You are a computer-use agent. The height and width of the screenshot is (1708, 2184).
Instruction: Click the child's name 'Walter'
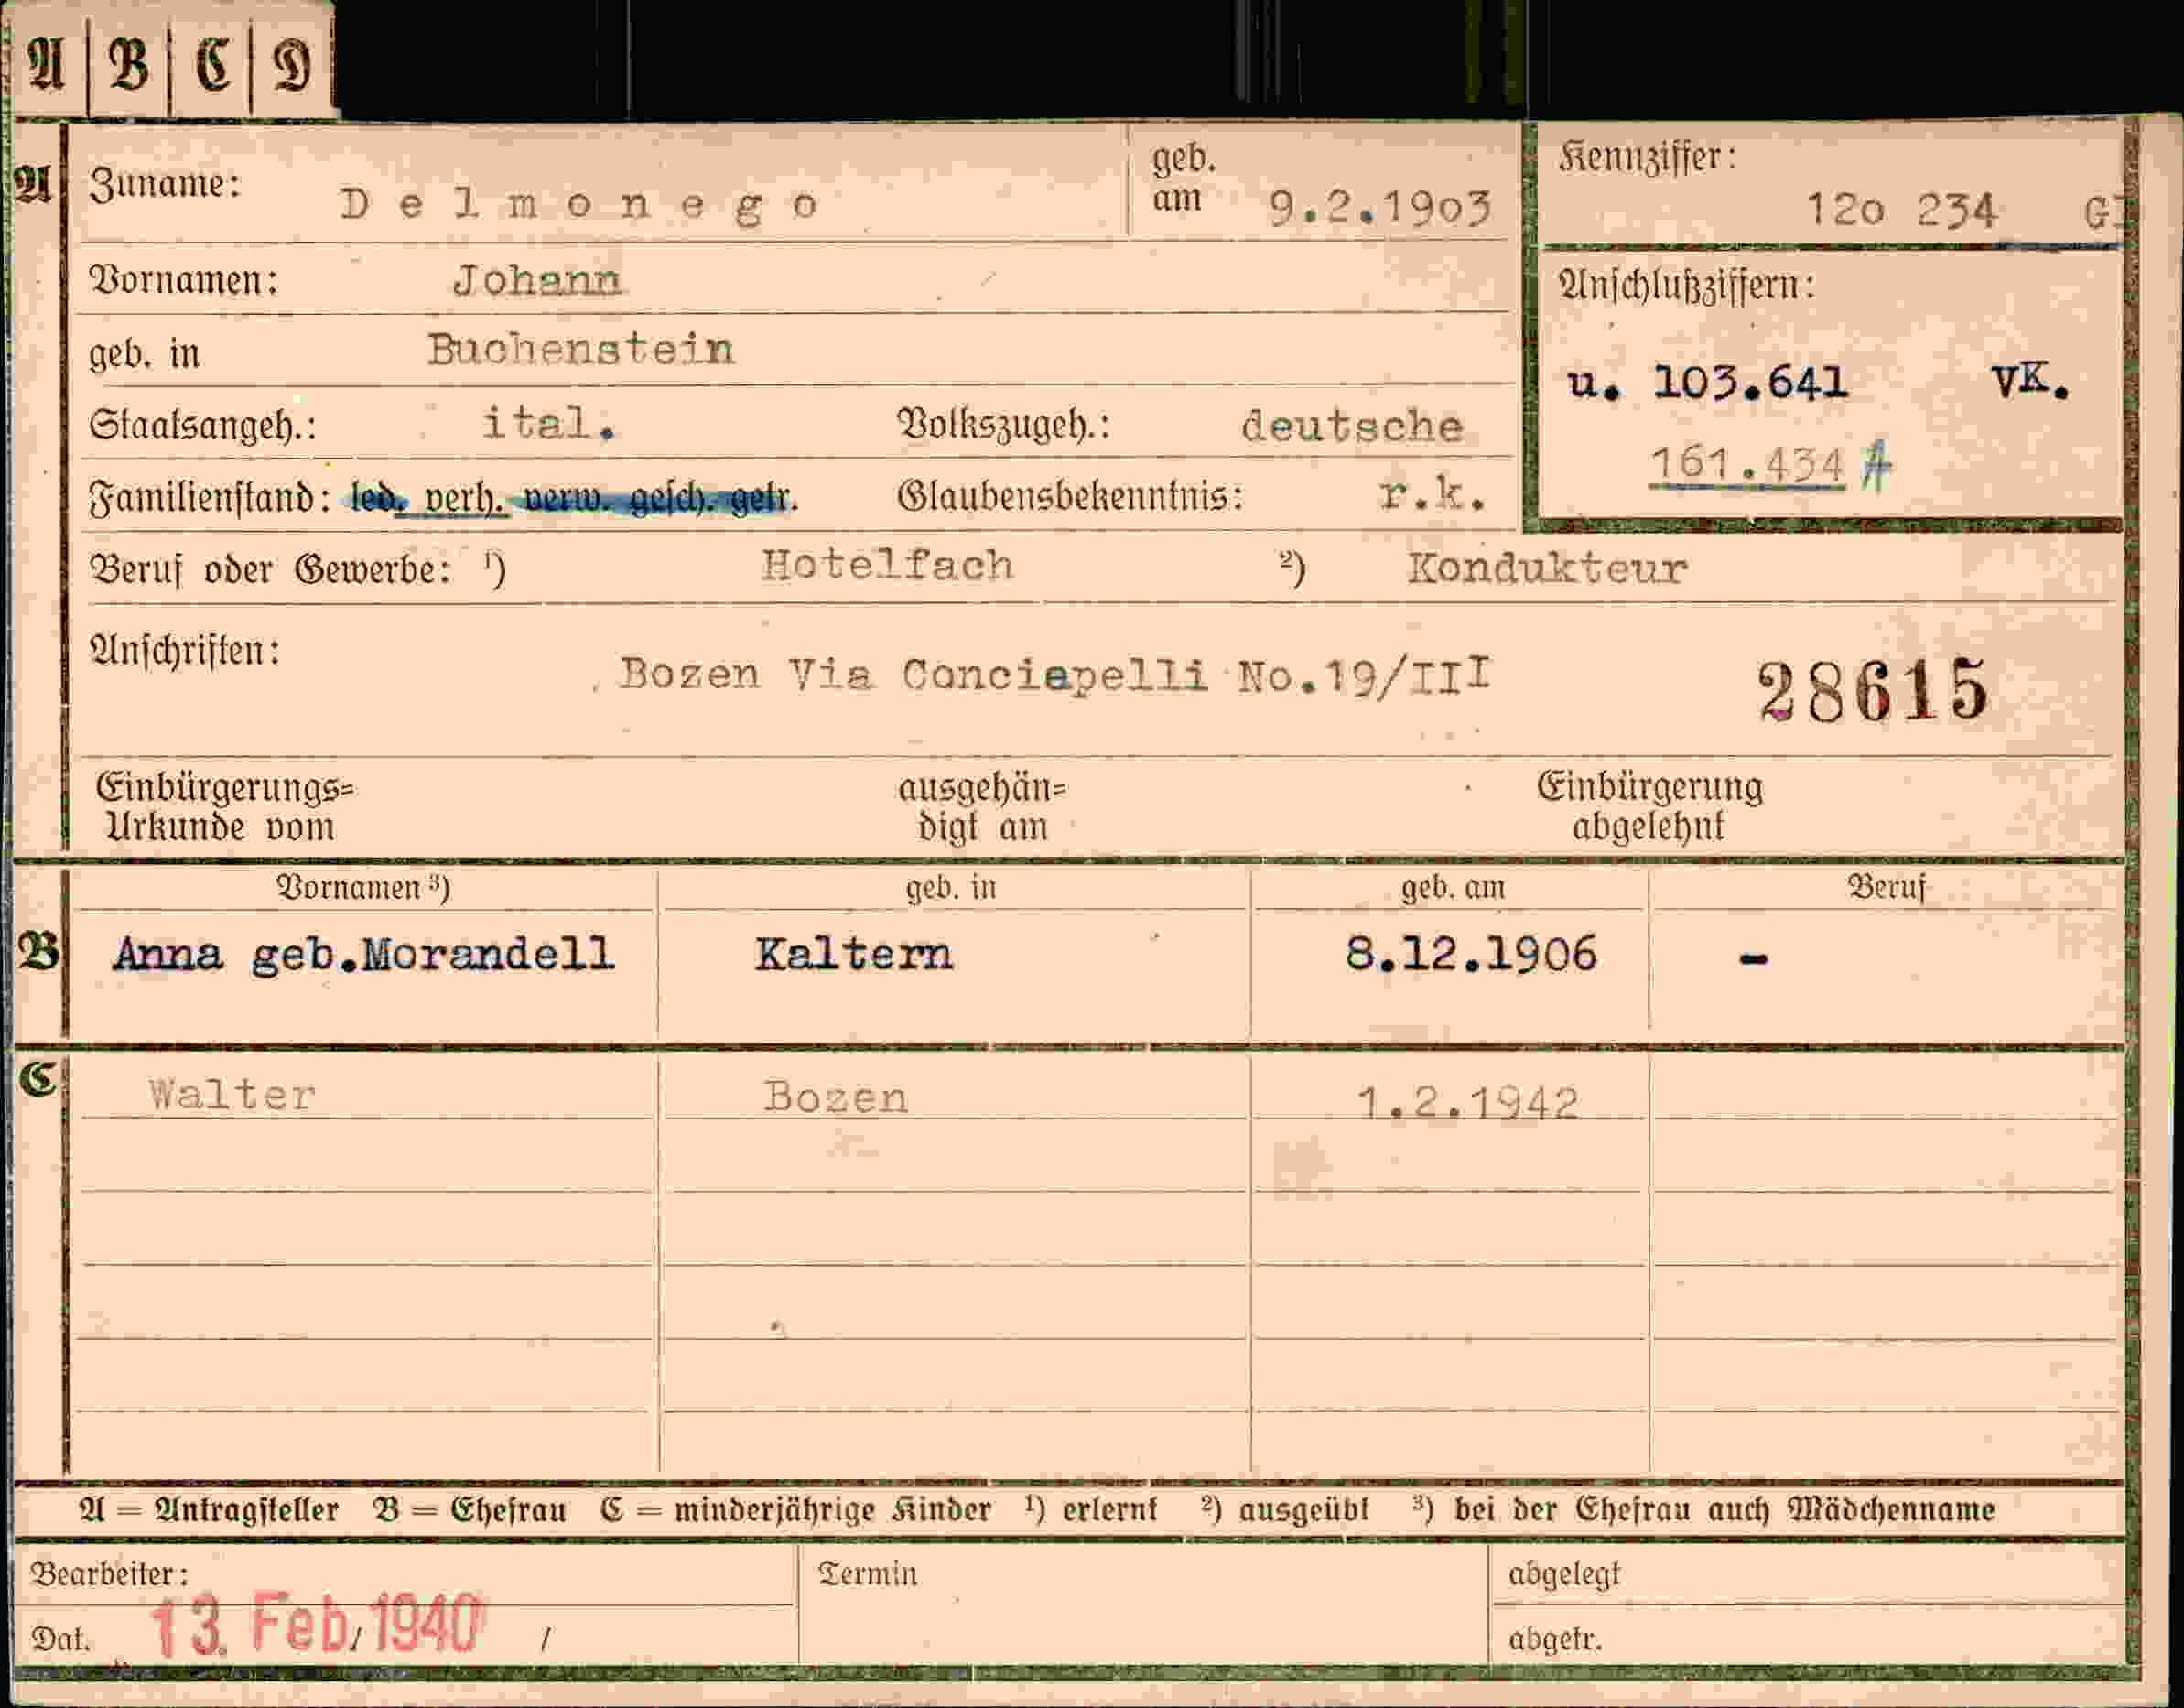pyautogui.click(x=232, y=1095)
